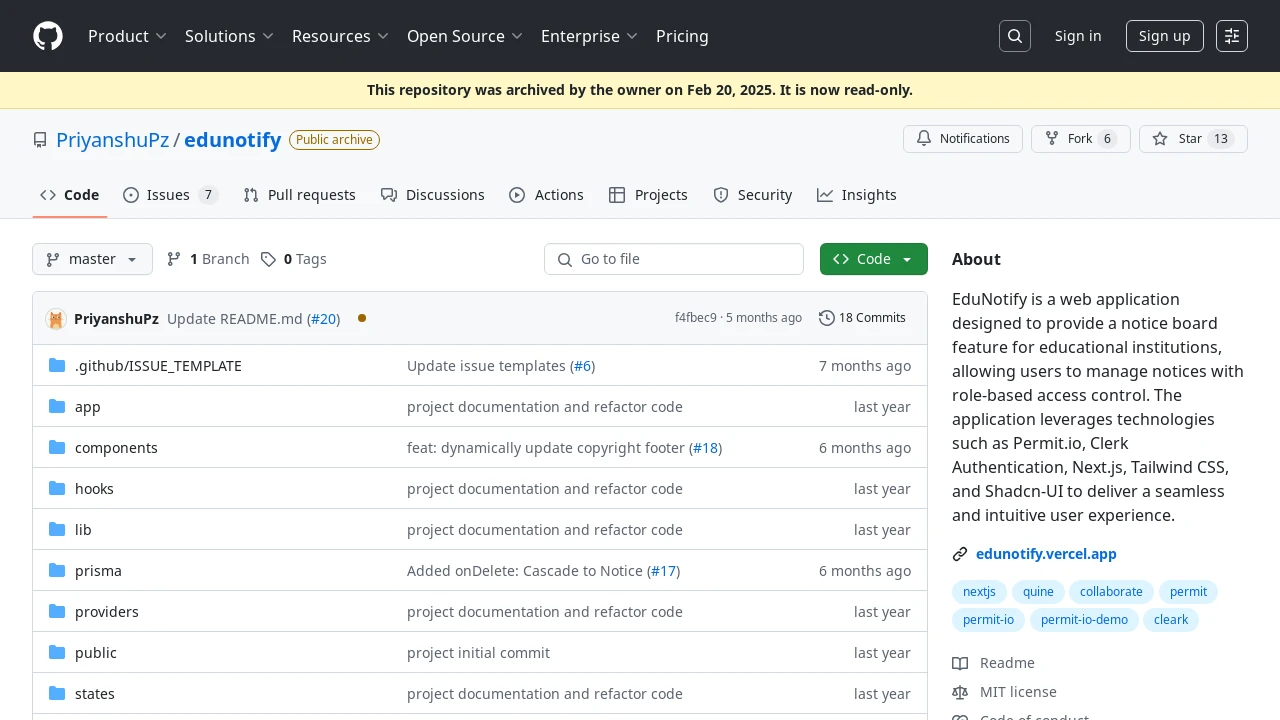Open the Discussions tab
The image size is (1280, 720).
(x=432, y=195)
